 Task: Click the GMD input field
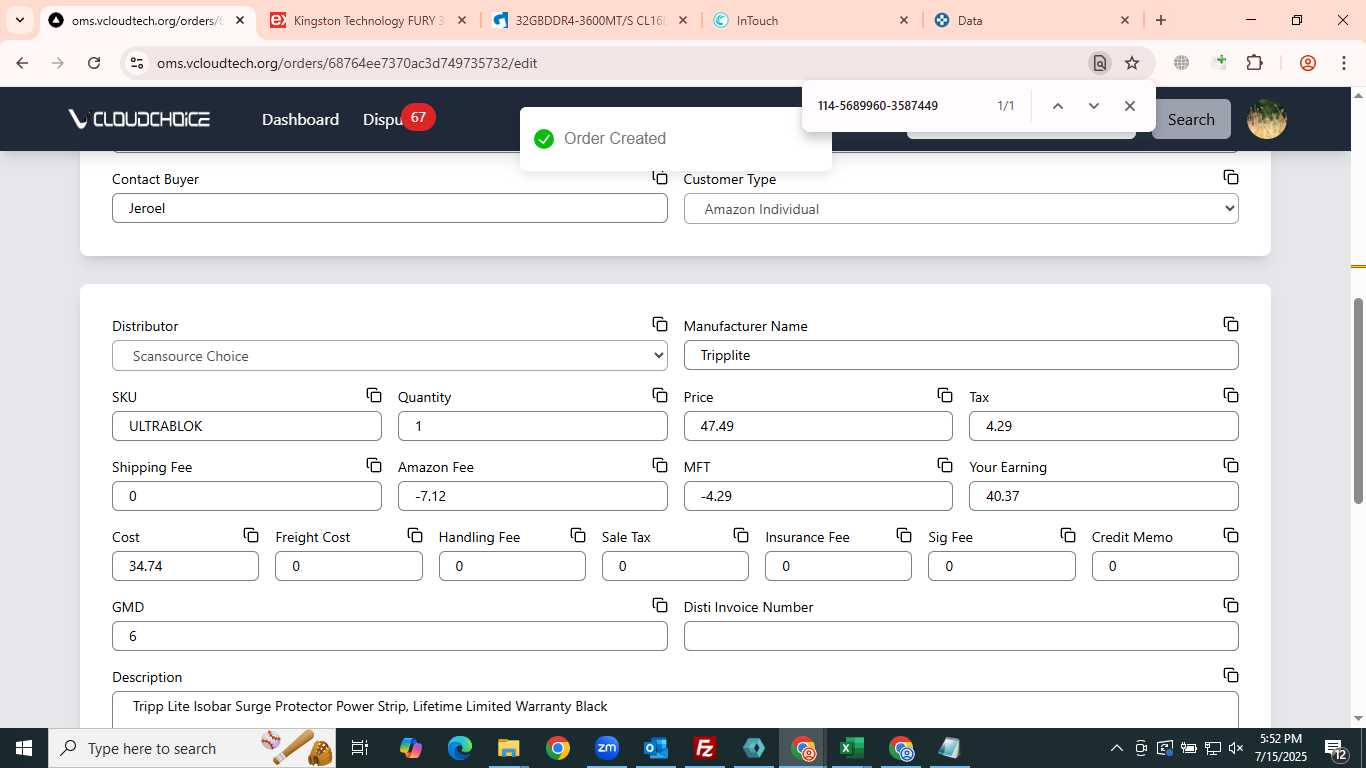[x=389, y=636]
